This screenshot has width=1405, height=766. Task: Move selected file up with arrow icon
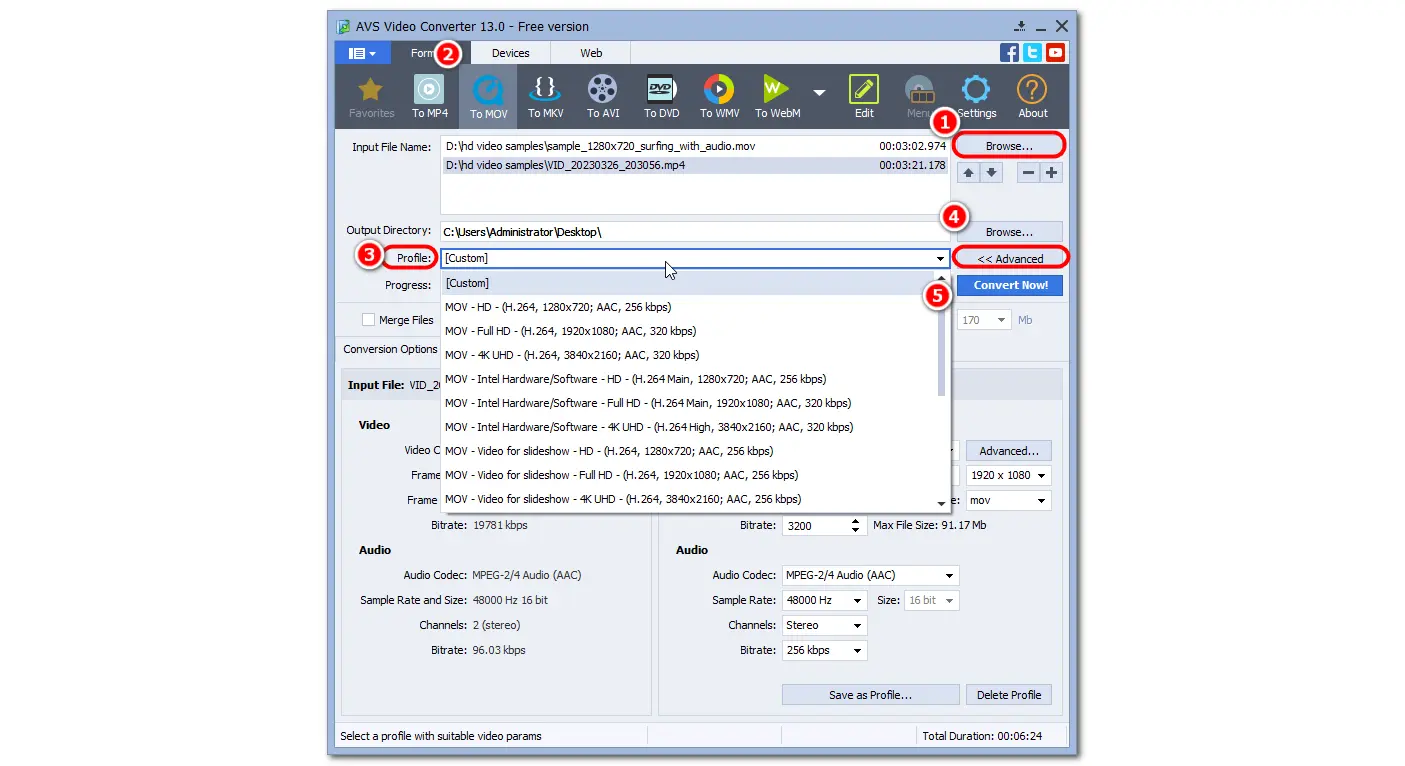point(968,172)
